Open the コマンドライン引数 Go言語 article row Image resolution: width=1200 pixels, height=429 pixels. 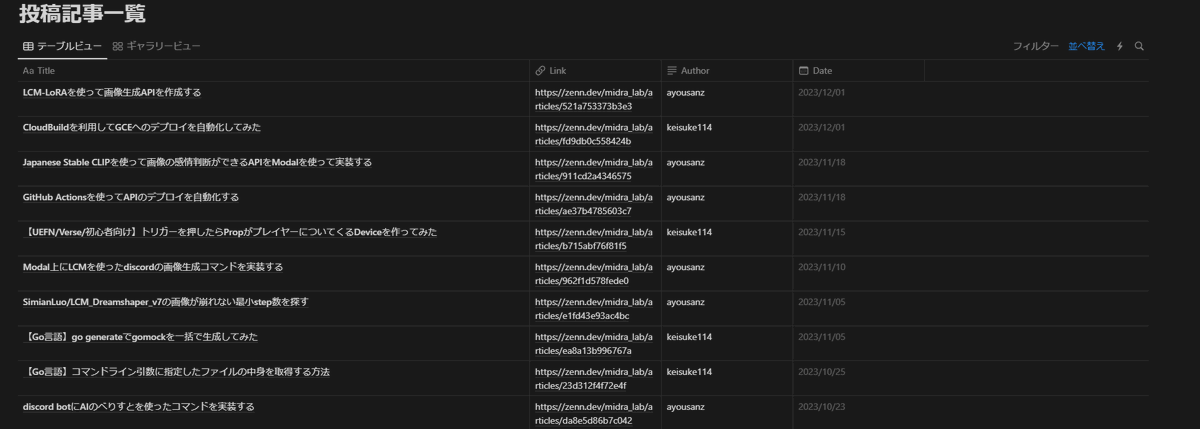pyautogui.click(x=176, y=372)
